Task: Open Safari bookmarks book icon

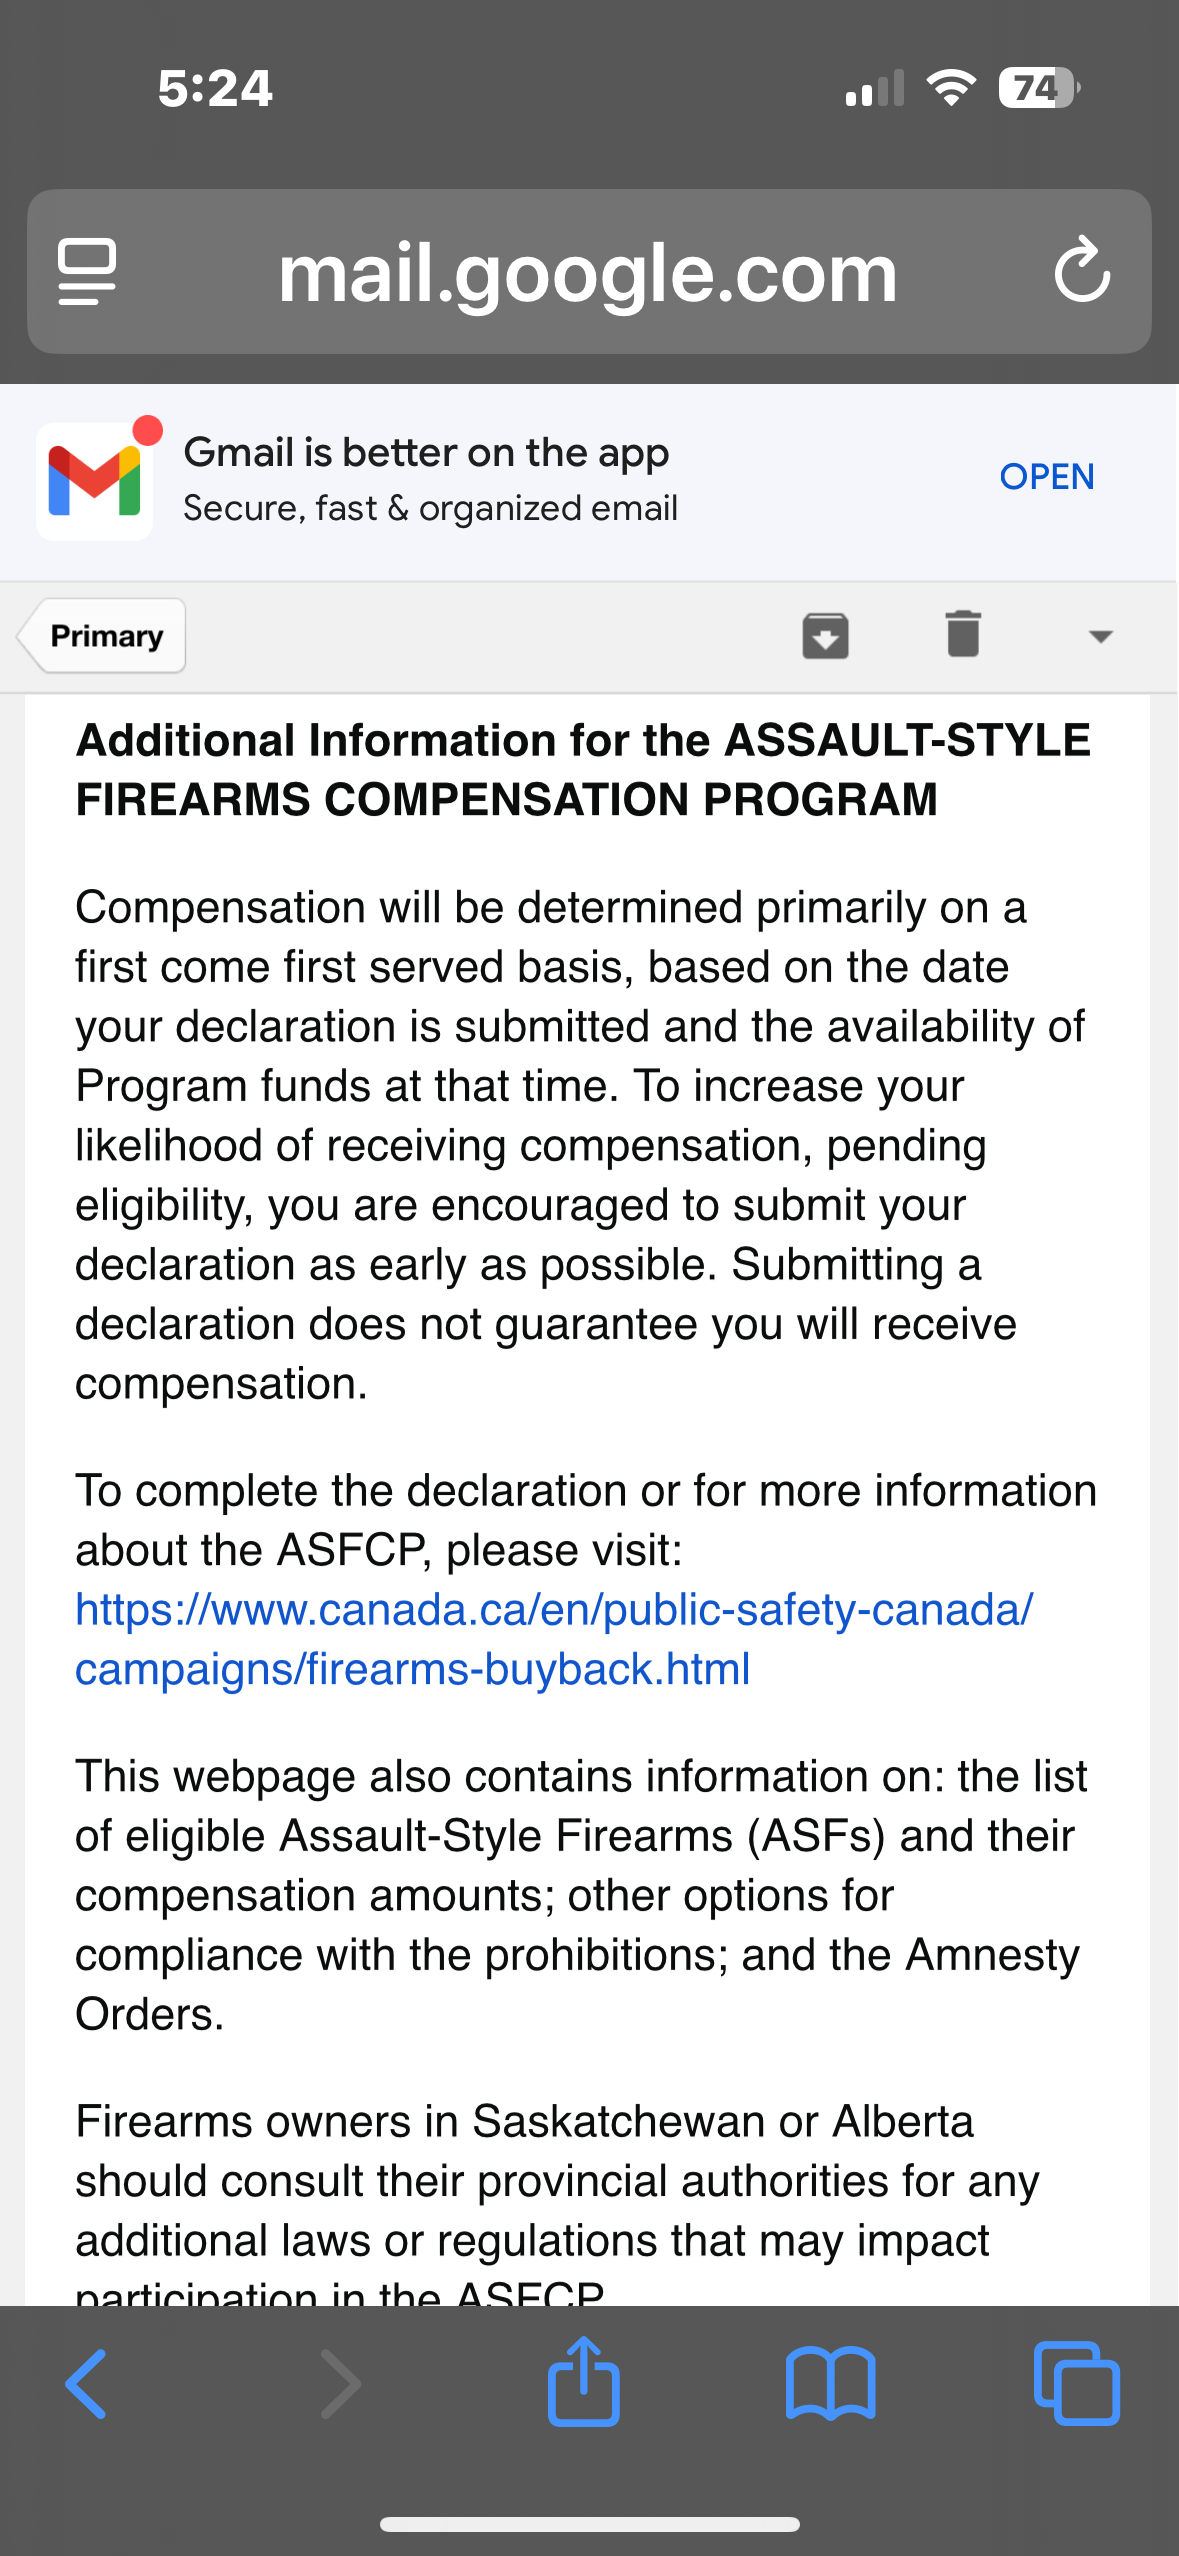Action: pyautogui.click(x=831, y=2384)
